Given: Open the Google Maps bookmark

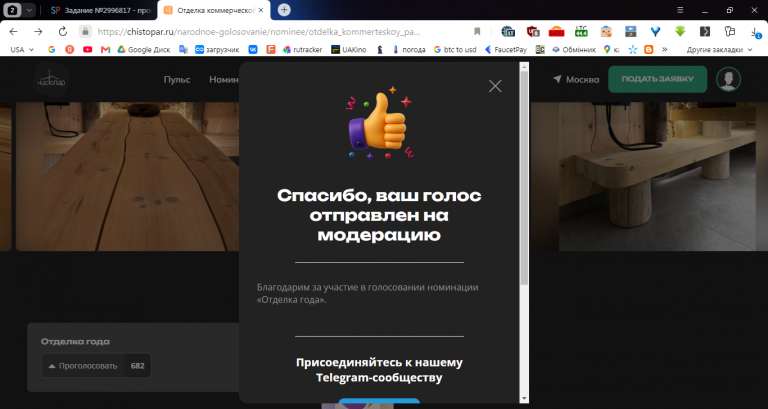Looking at the screenshot, I should (x=611, y=49).
